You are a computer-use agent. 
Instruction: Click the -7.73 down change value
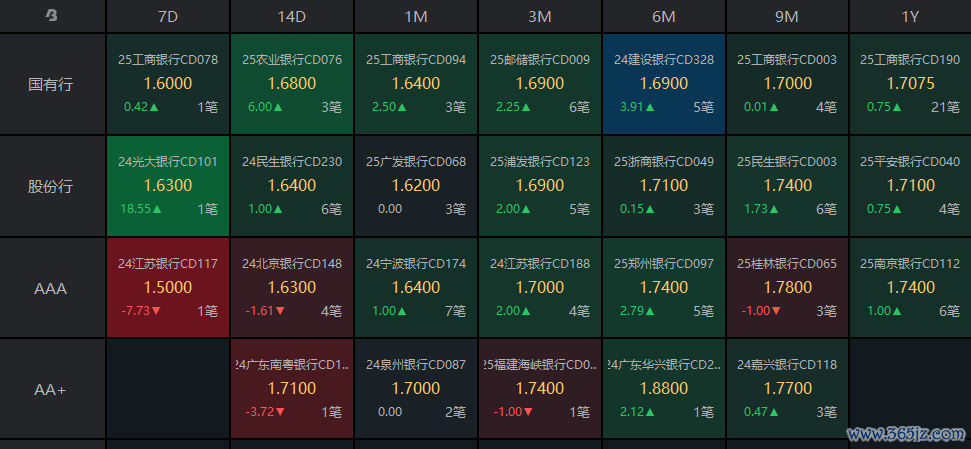click(141, 311)
